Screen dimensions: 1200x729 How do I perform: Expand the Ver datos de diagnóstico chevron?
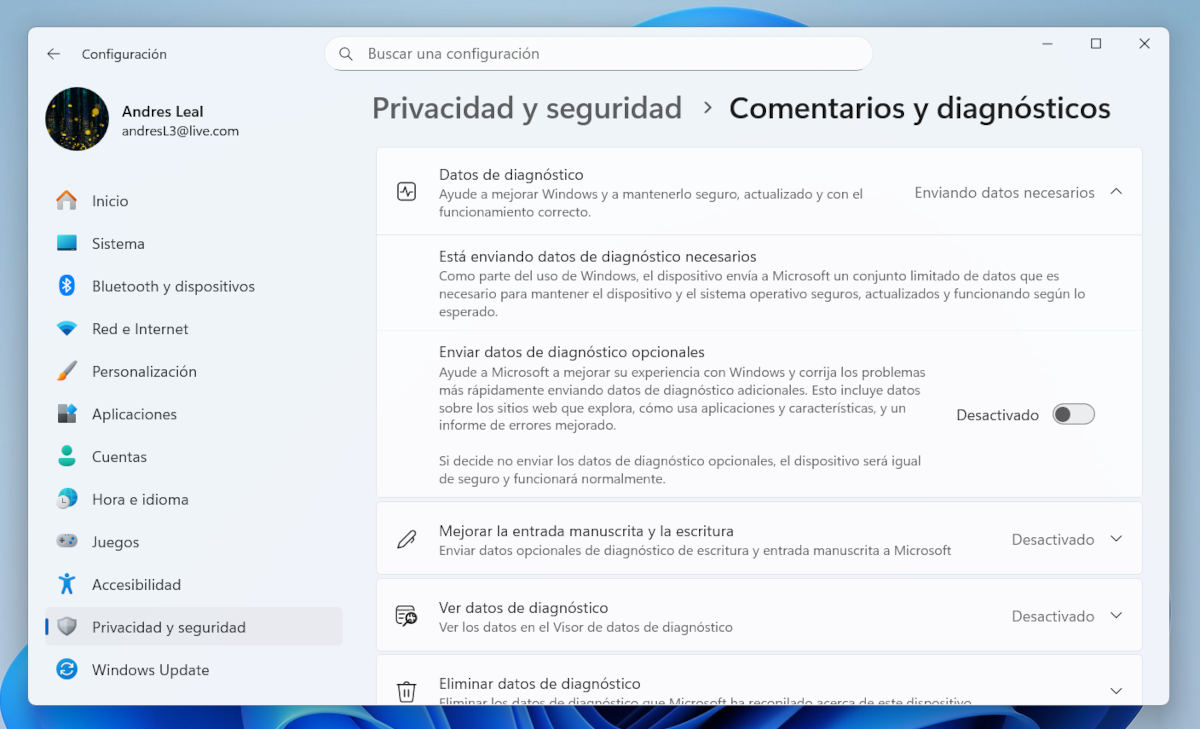click(x=1116, y=616)
